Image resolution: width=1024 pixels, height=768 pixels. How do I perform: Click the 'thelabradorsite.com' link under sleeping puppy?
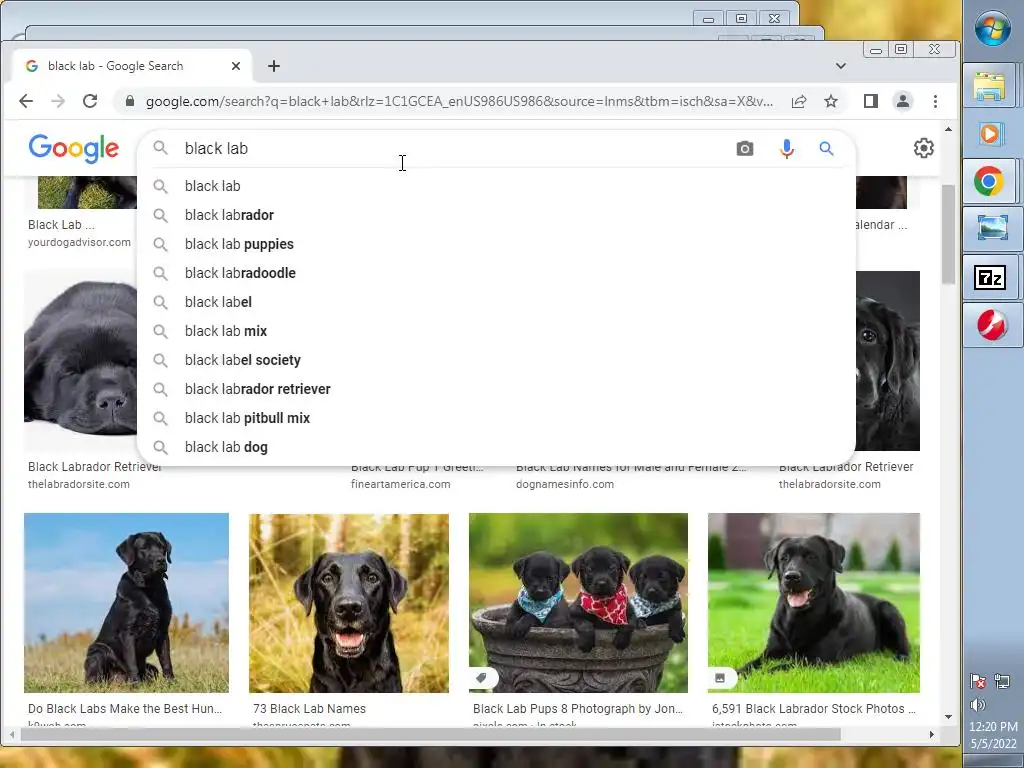[79, 484]
